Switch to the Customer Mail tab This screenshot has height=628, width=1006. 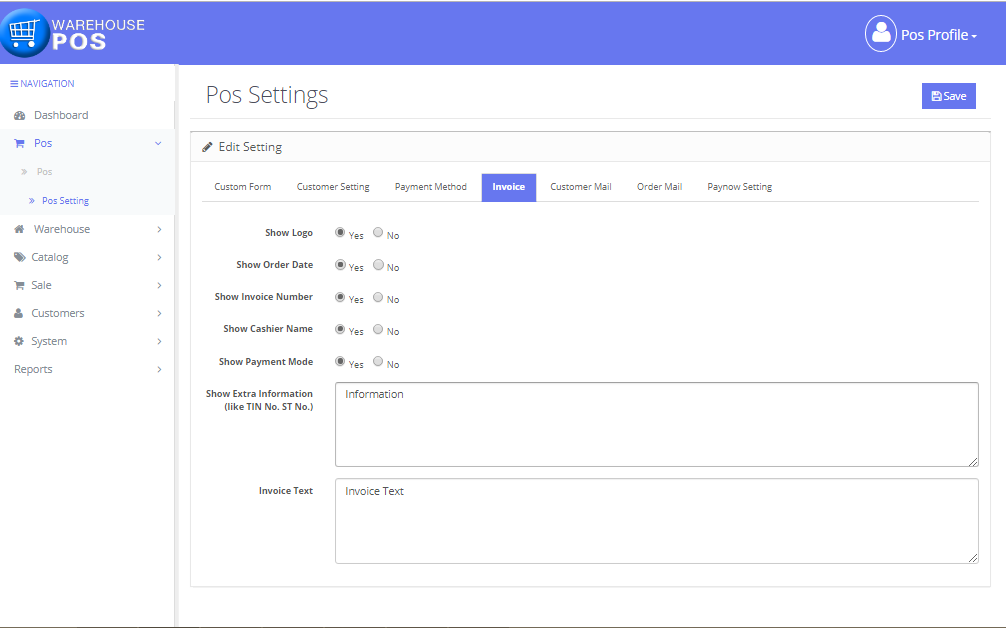(x=580, y=187)
